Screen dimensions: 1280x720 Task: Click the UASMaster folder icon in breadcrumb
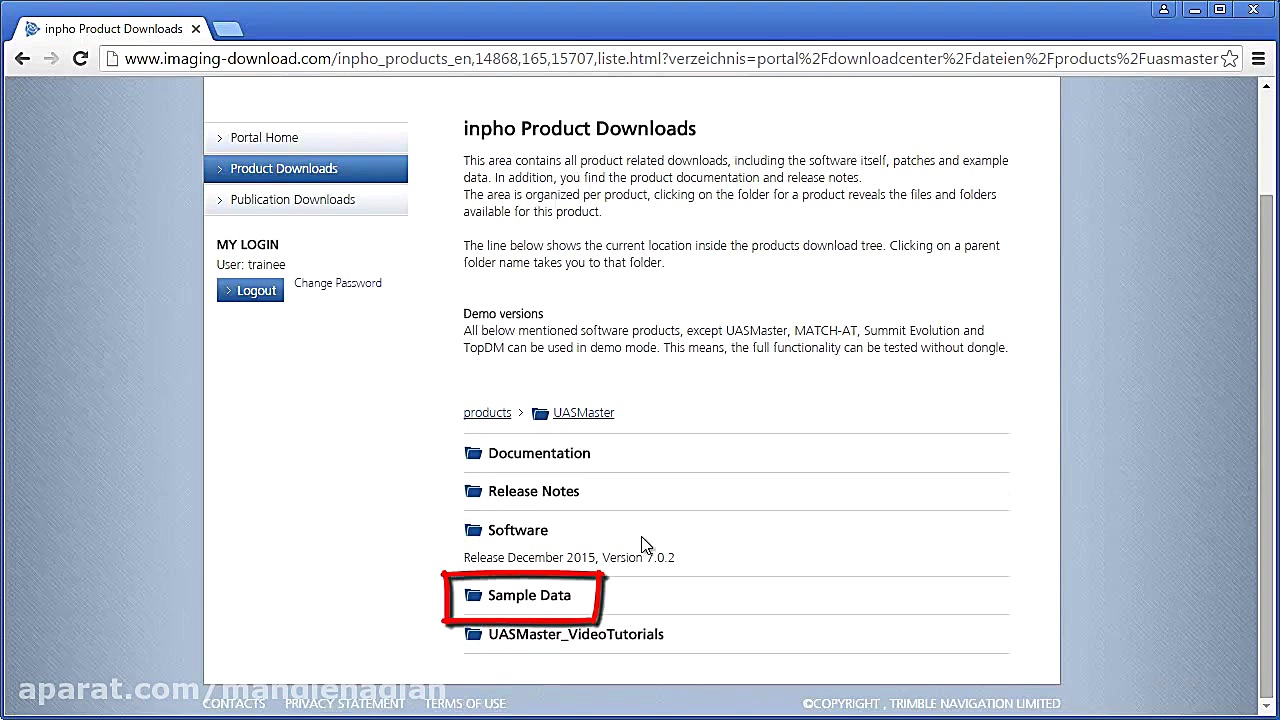(541, 413)
